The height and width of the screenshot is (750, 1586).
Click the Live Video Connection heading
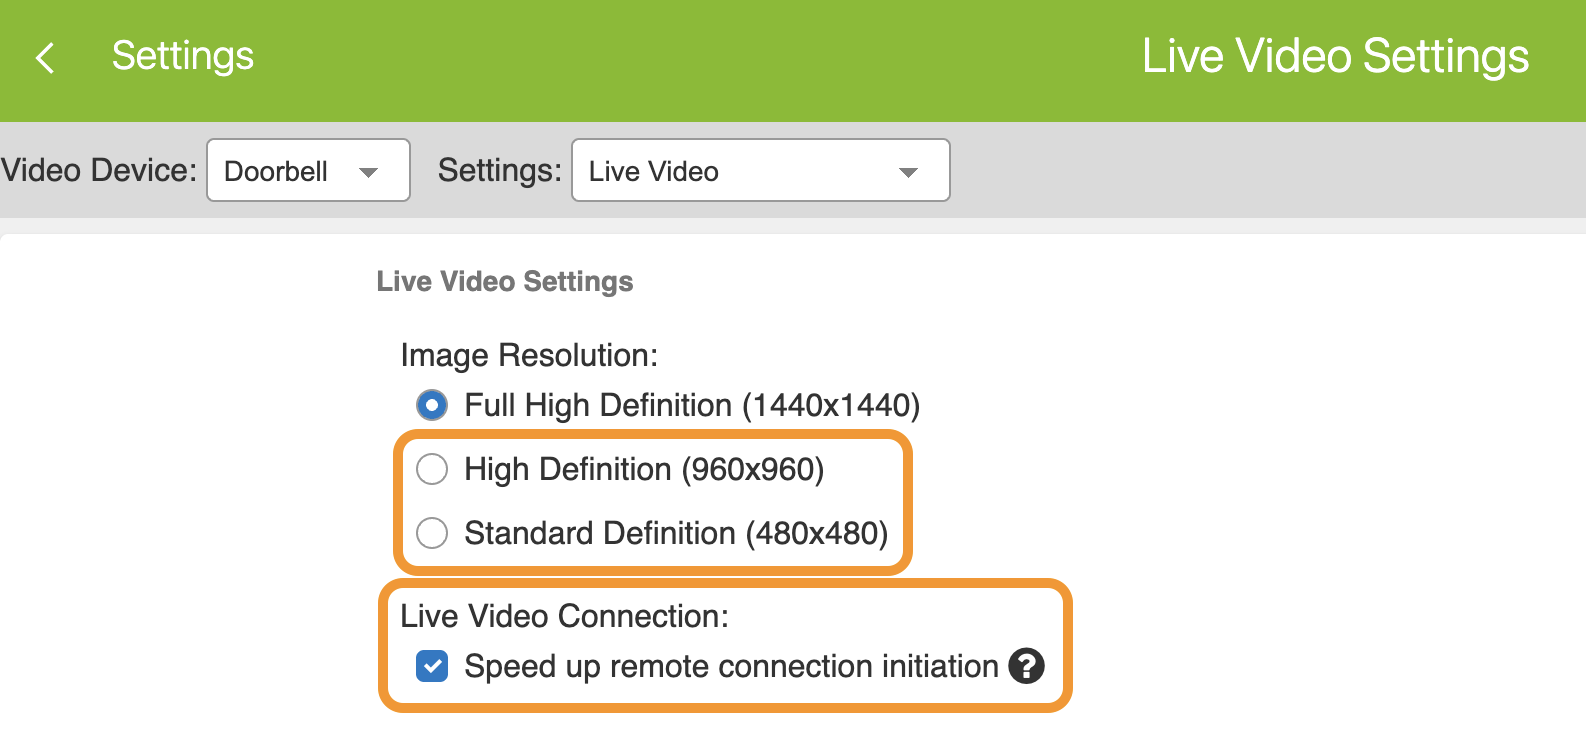(565, 616)
